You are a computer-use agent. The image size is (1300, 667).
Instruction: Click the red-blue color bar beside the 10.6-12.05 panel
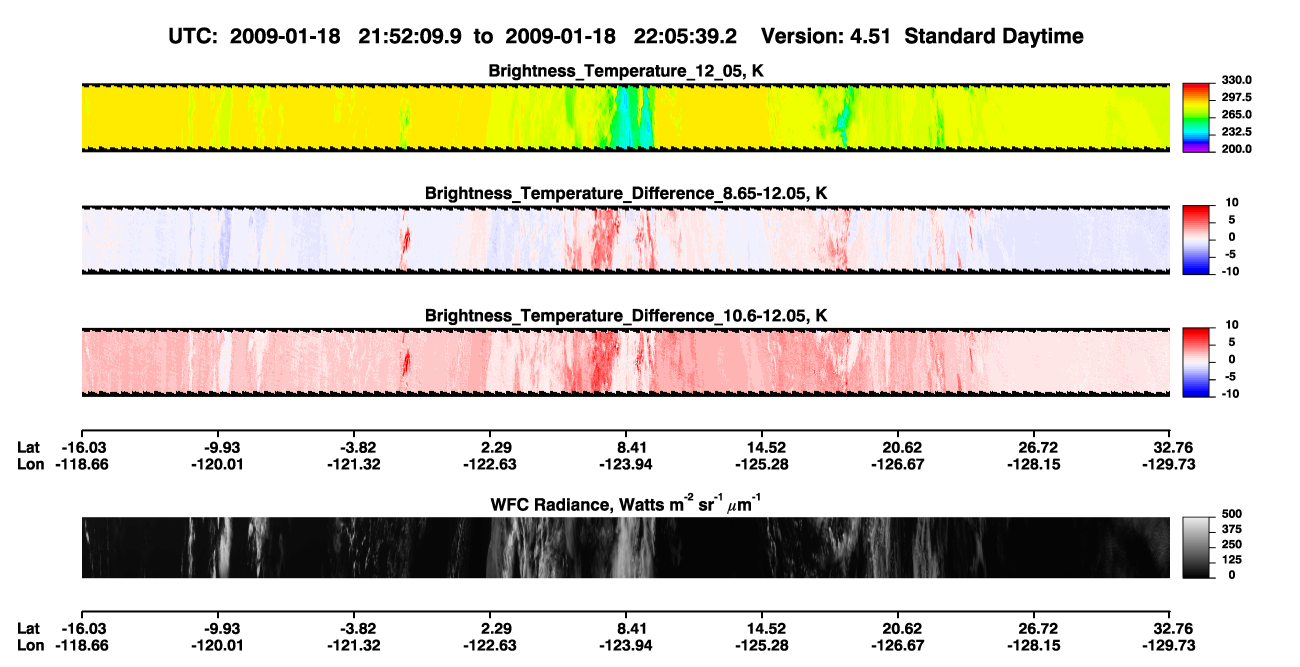click(1197, 364)
